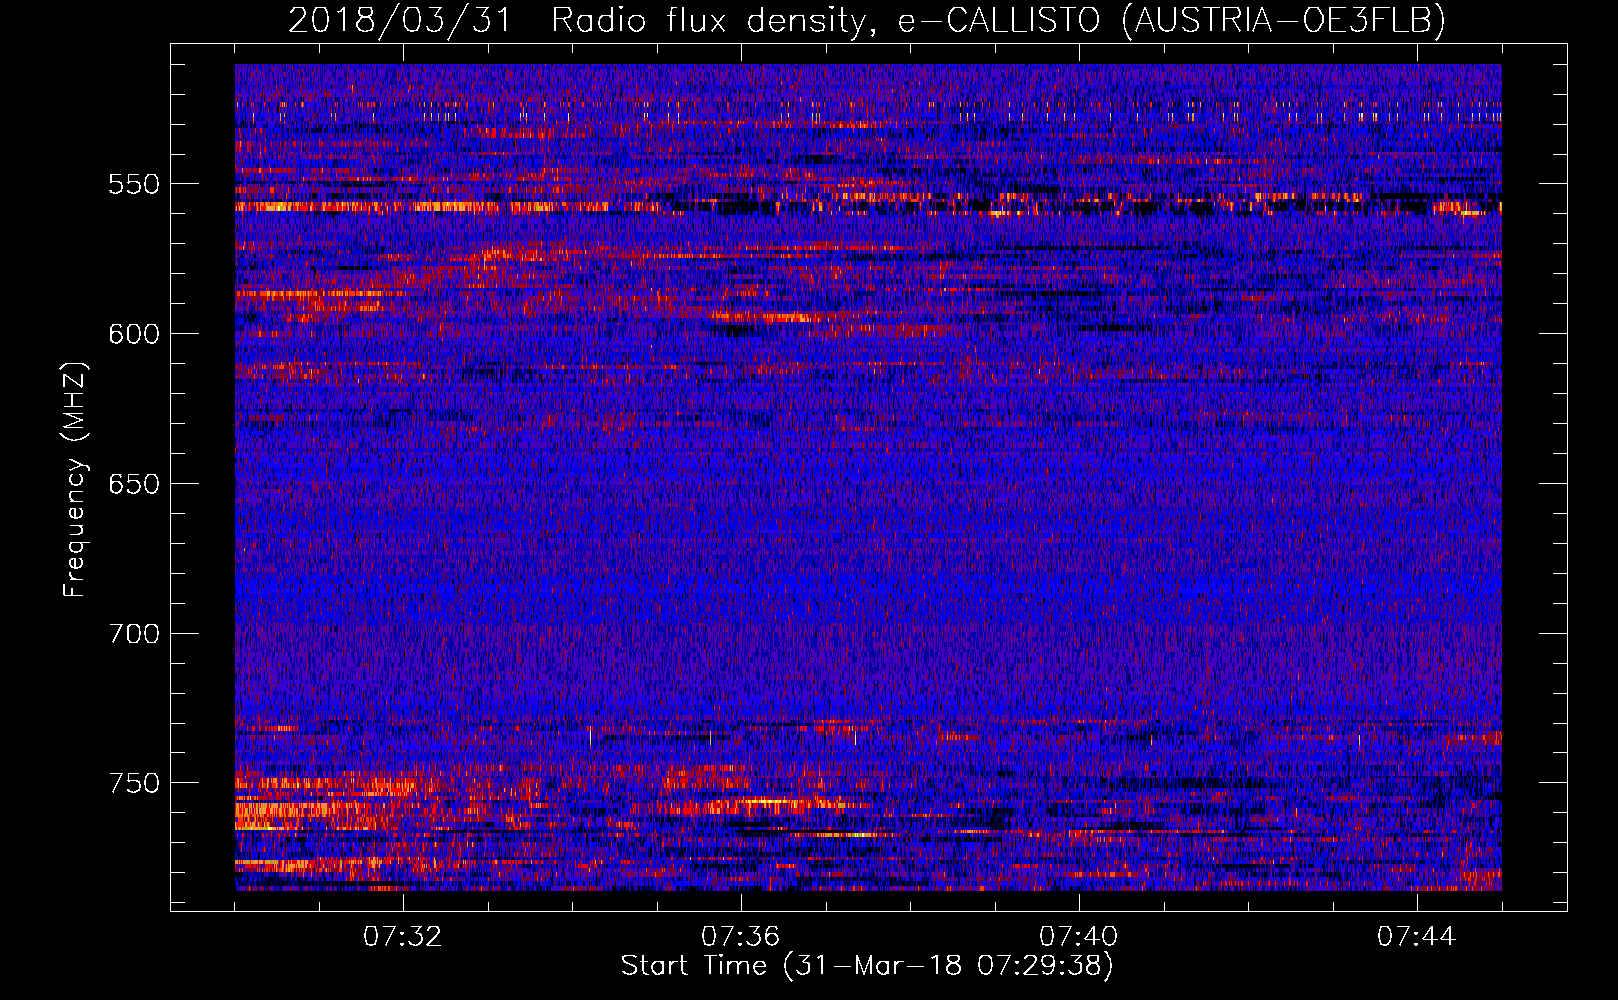Click the 'Start Time (31-Mar-18 07:29:38)' label
Image resolution: width=1618 pixels, height=1000 pixels.
[866, 966]
